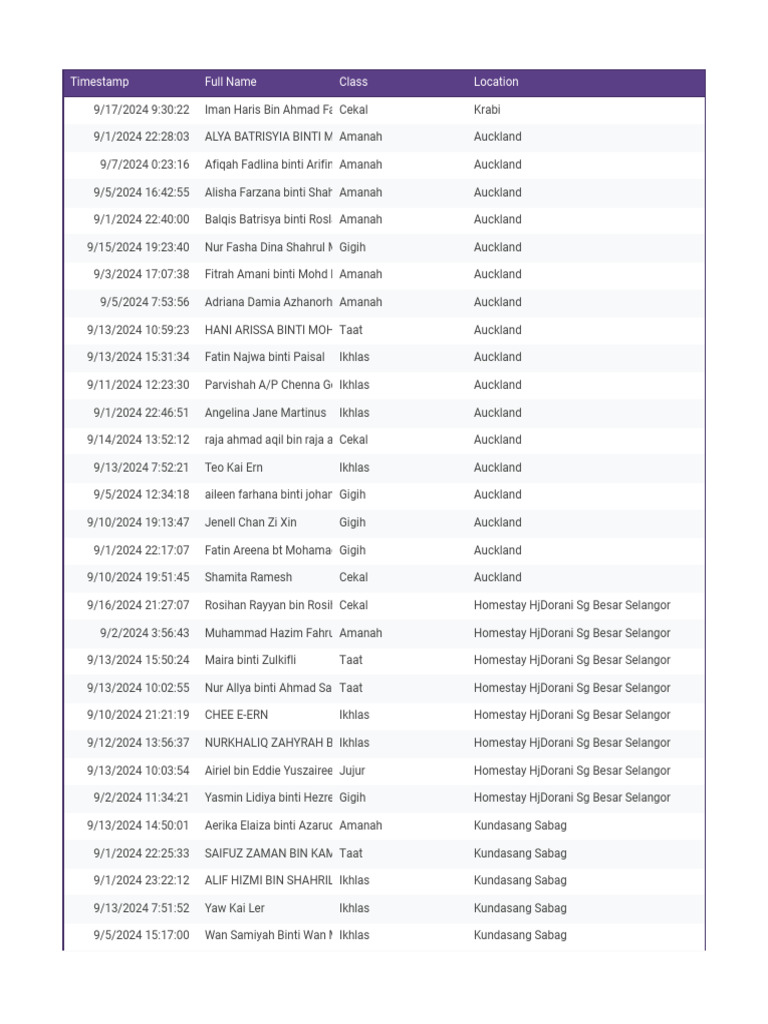Screen dimensions: 768x1024
Task: Click Jenell Chan Zi Xin name
Action: [x=251, y=522]
